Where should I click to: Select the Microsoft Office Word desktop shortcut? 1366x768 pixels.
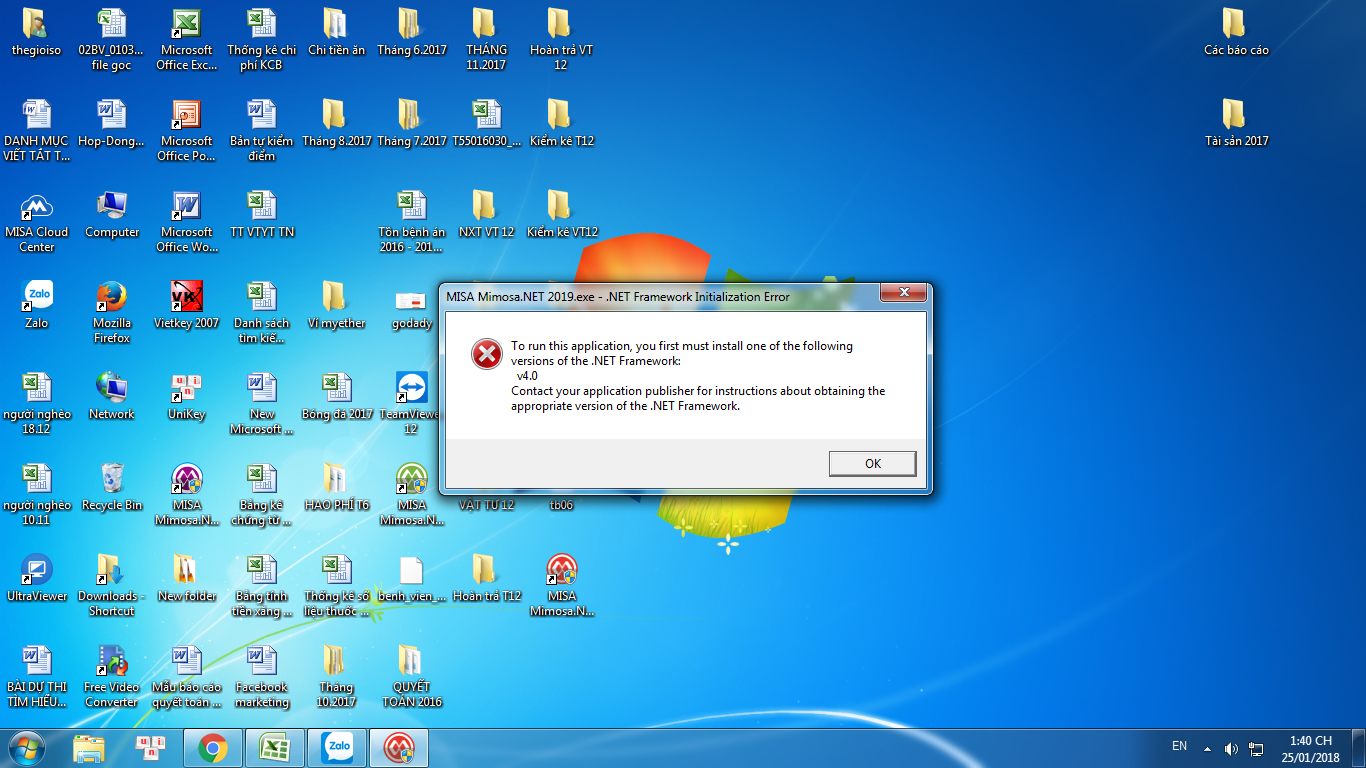click(187, 222)
